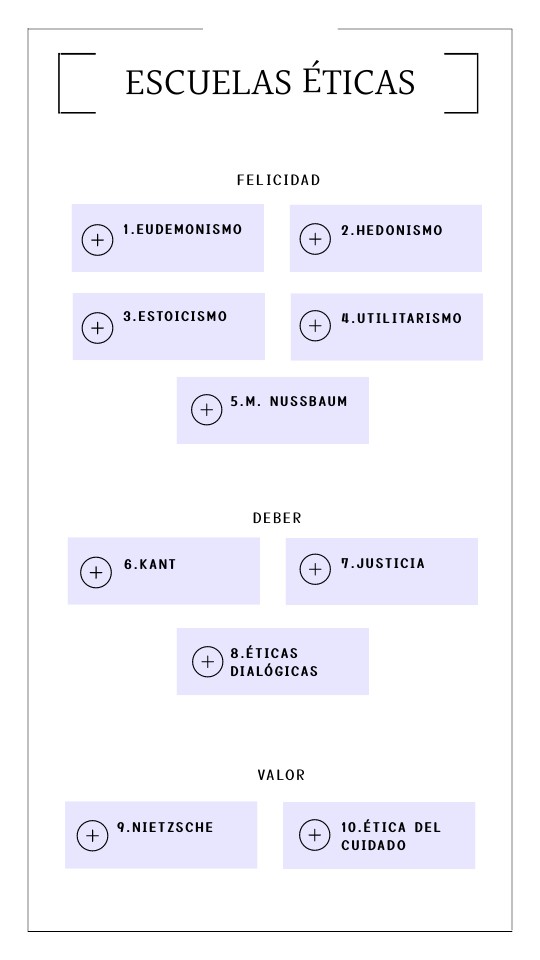The width and height of the screenshot is (540, 960).
Task: Open the plus icon beside 7.Justicia
Action: (315, 569)
